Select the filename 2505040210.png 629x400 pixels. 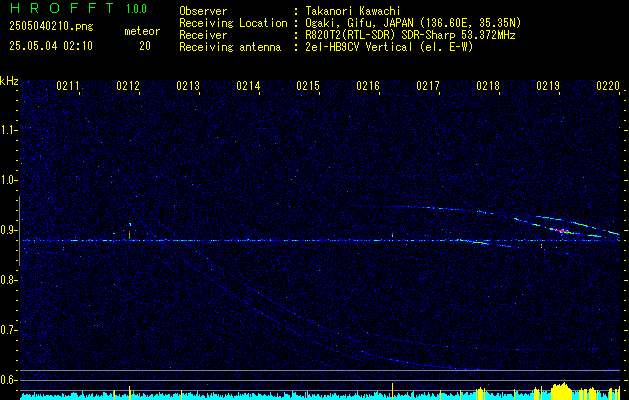pos(51,27)
